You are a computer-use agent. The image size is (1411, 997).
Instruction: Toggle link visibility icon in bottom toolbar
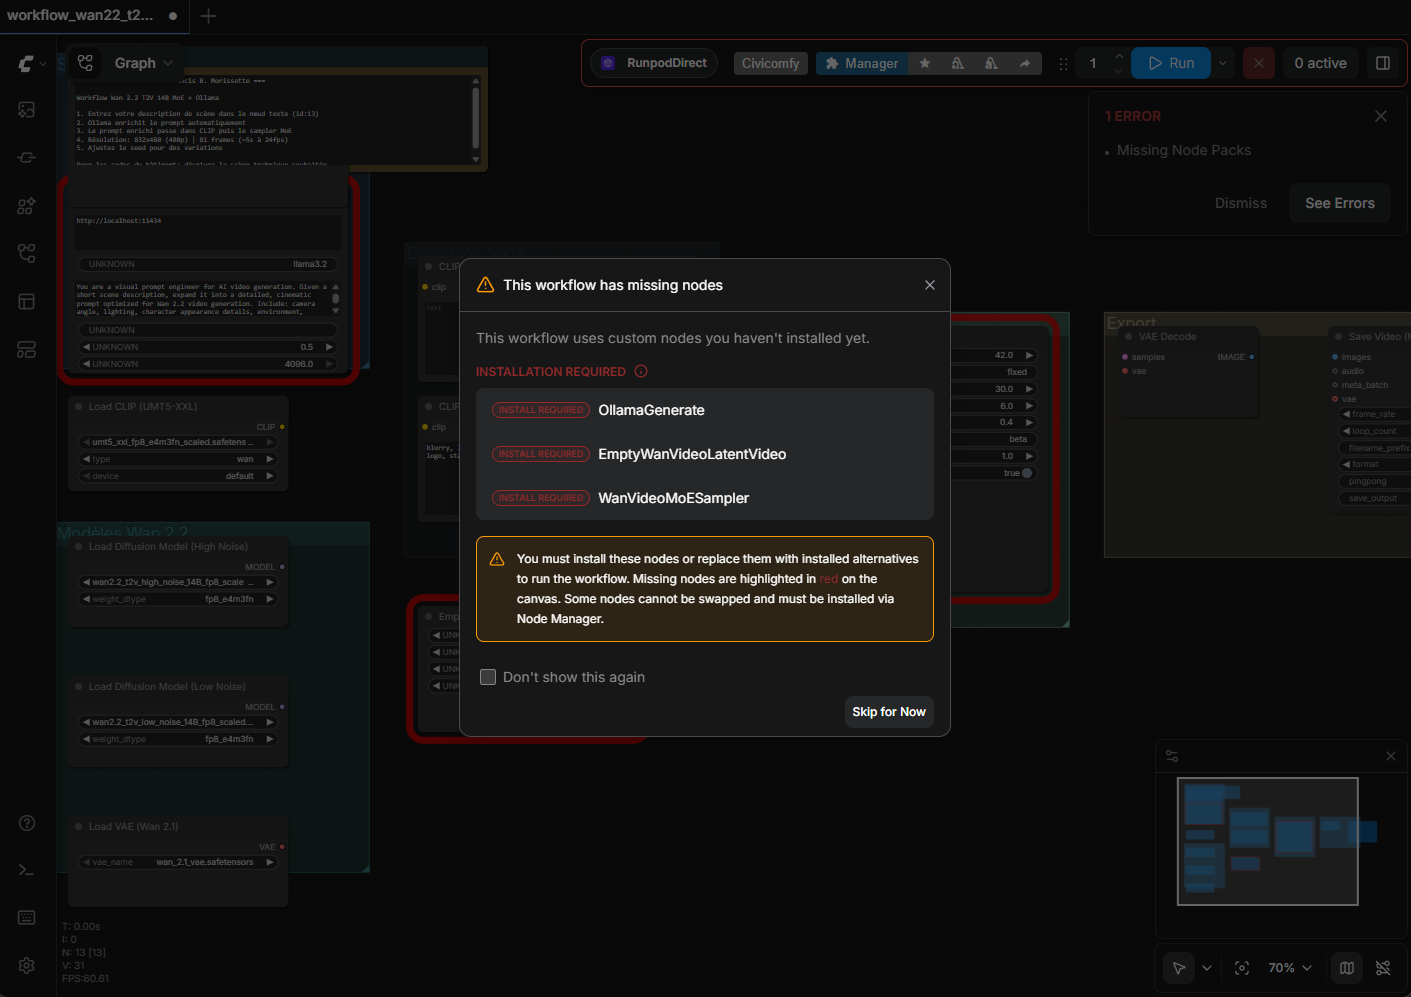(x=1383, y=968)
